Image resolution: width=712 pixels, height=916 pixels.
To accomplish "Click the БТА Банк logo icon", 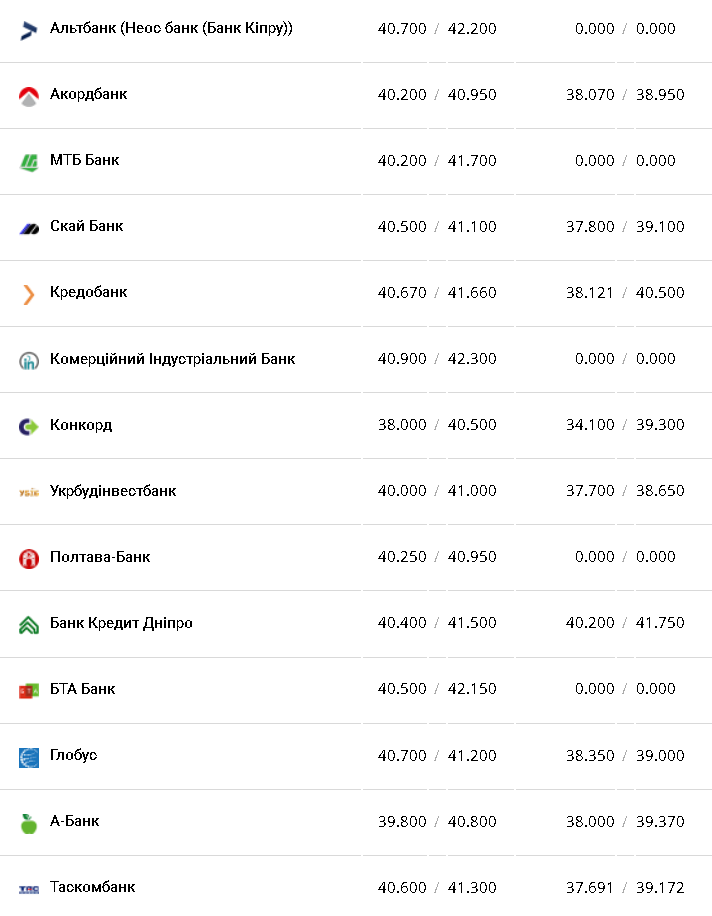I will point(28,690).
